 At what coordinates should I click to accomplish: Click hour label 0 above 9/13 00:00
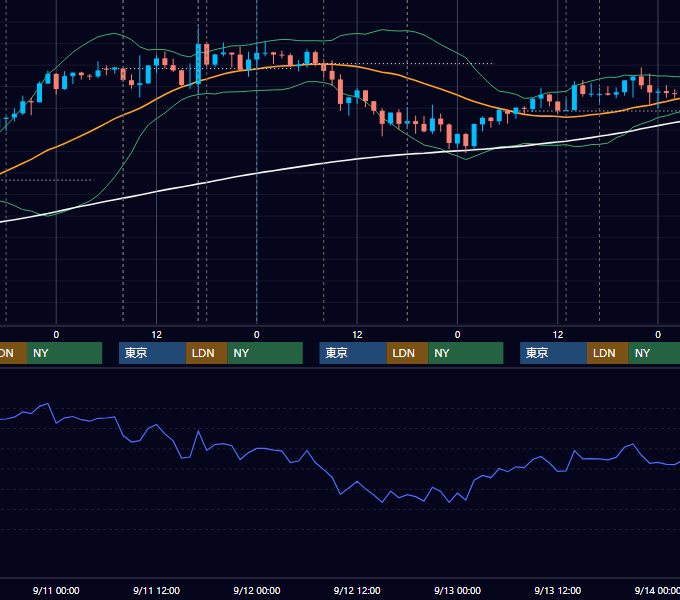click(458, 335)
